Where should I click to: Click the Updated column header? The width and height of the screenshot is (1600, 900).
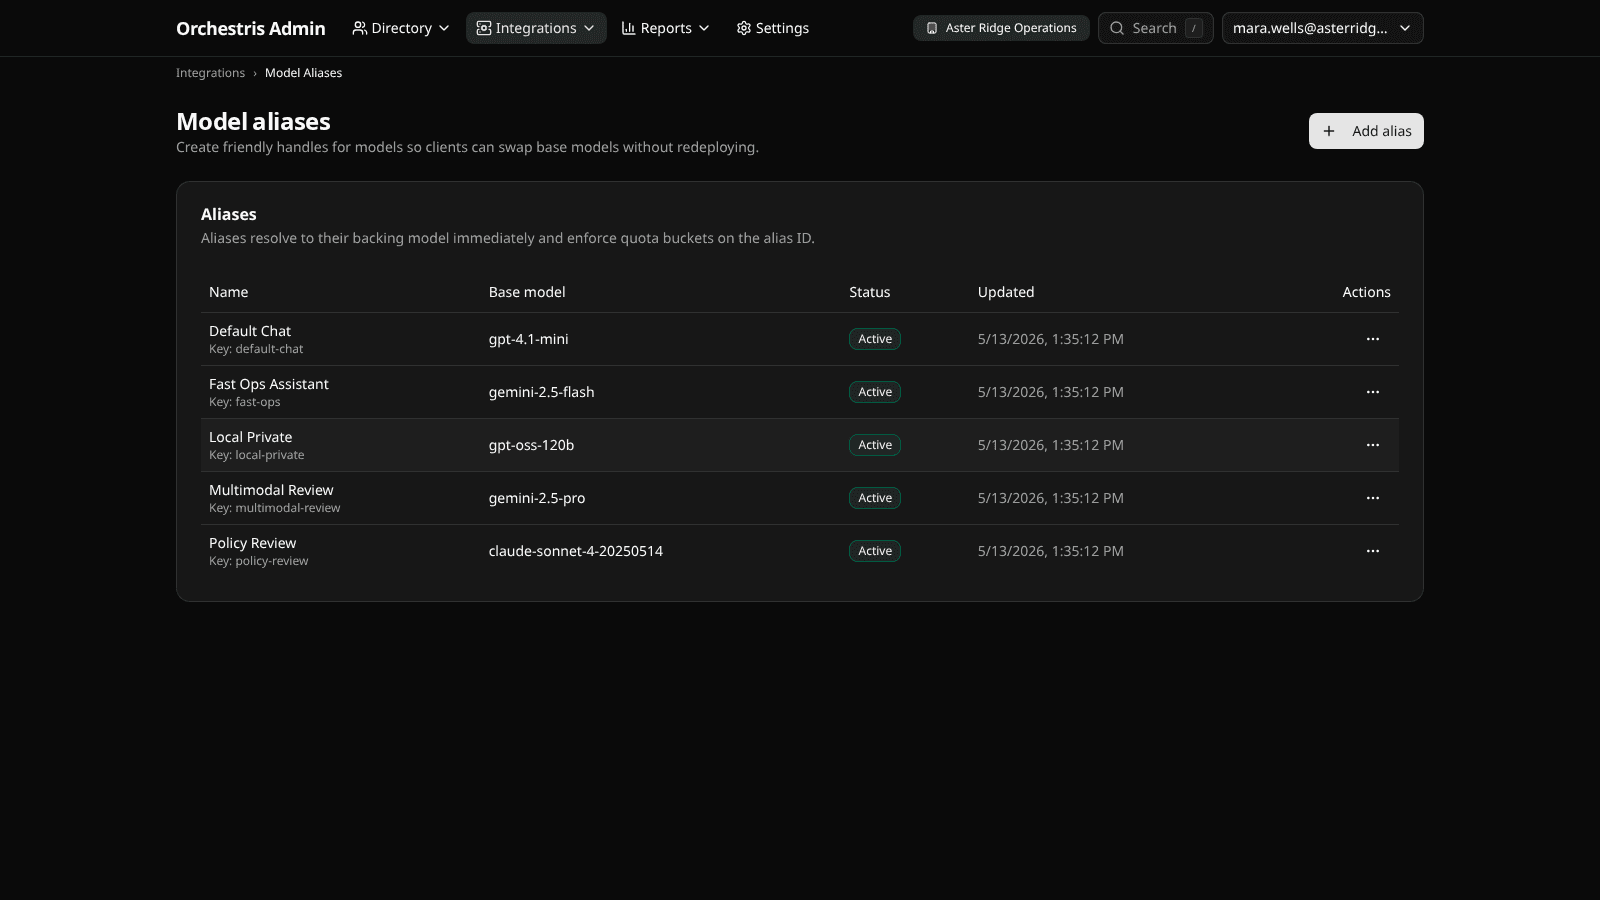click(1006, 292)
